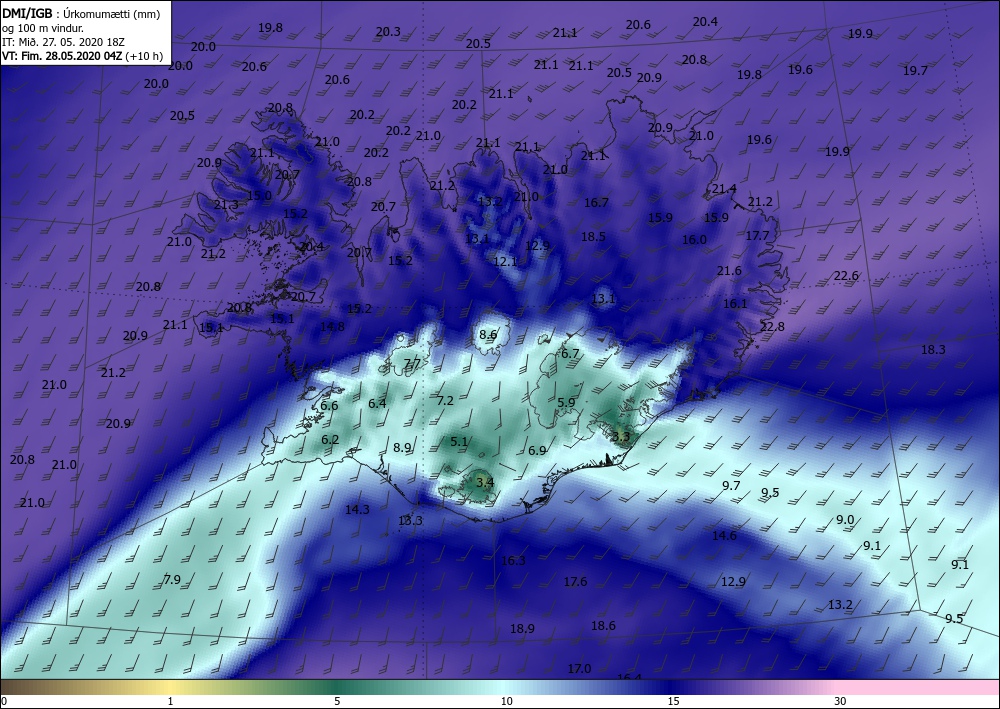Click the map value 7.2

445,400
